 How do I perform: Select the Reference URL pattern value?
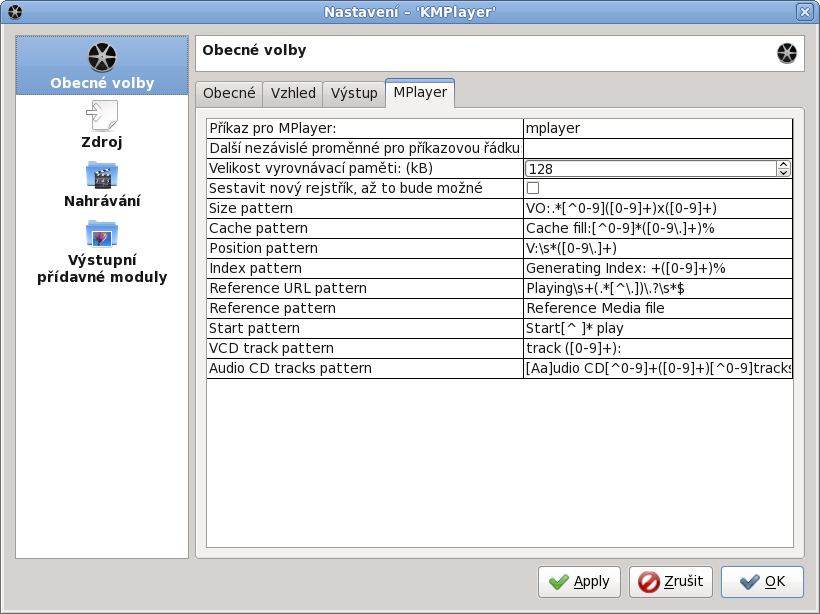(657, 288)
